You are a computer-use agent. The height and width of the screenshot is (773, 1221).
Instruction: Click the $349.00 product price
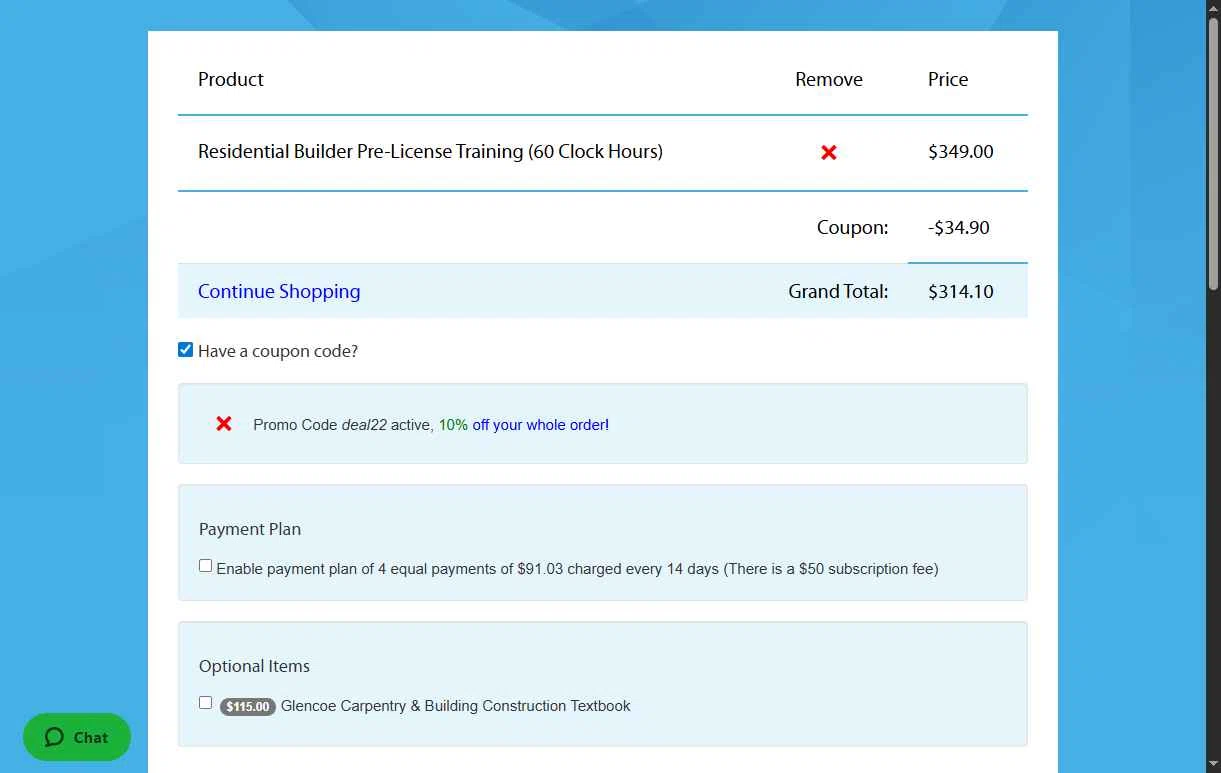click(961, 152)
